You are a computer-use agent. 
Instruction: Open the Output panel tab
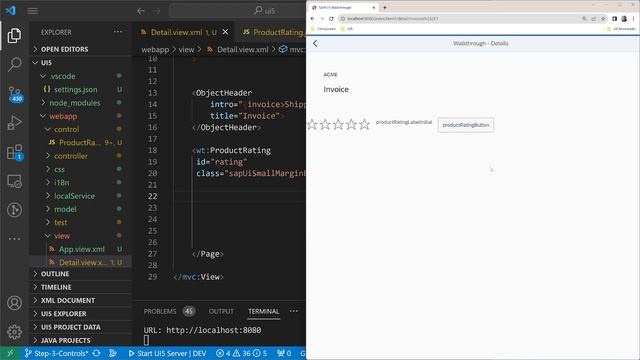[x=221, y=311]
